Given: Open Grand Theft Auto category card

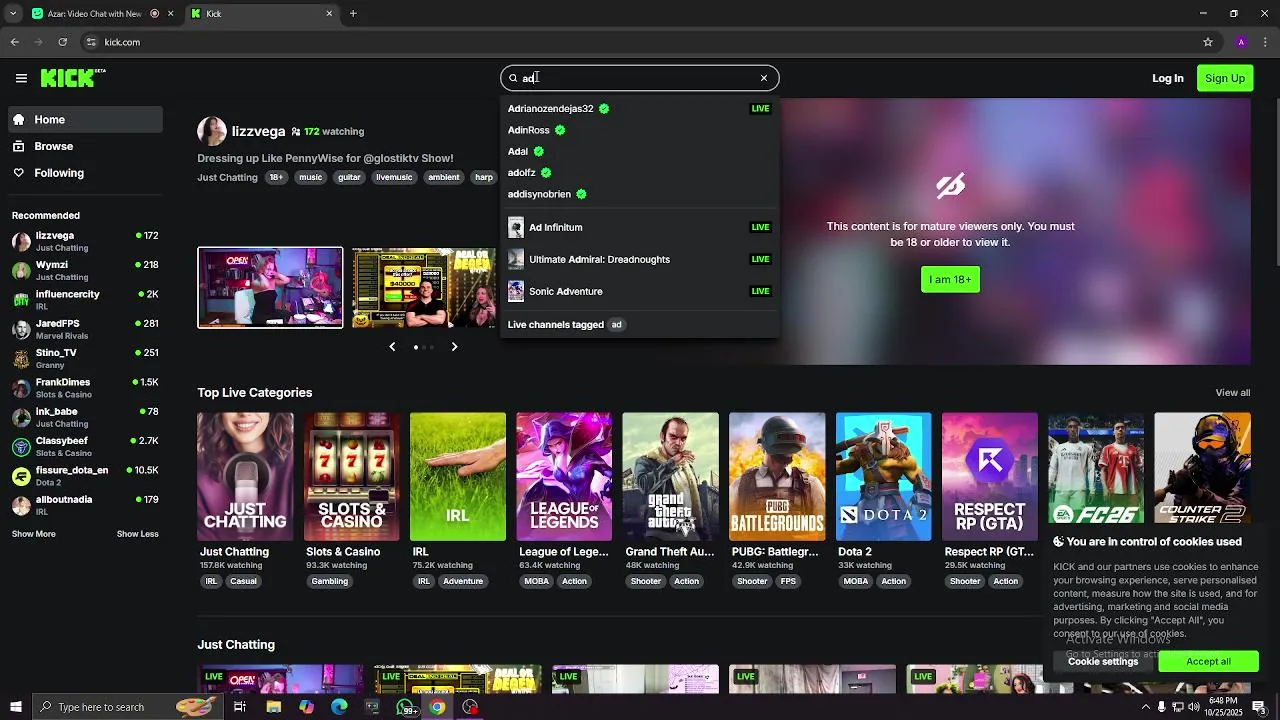Looking at the screenshot, I should point(670,476).
